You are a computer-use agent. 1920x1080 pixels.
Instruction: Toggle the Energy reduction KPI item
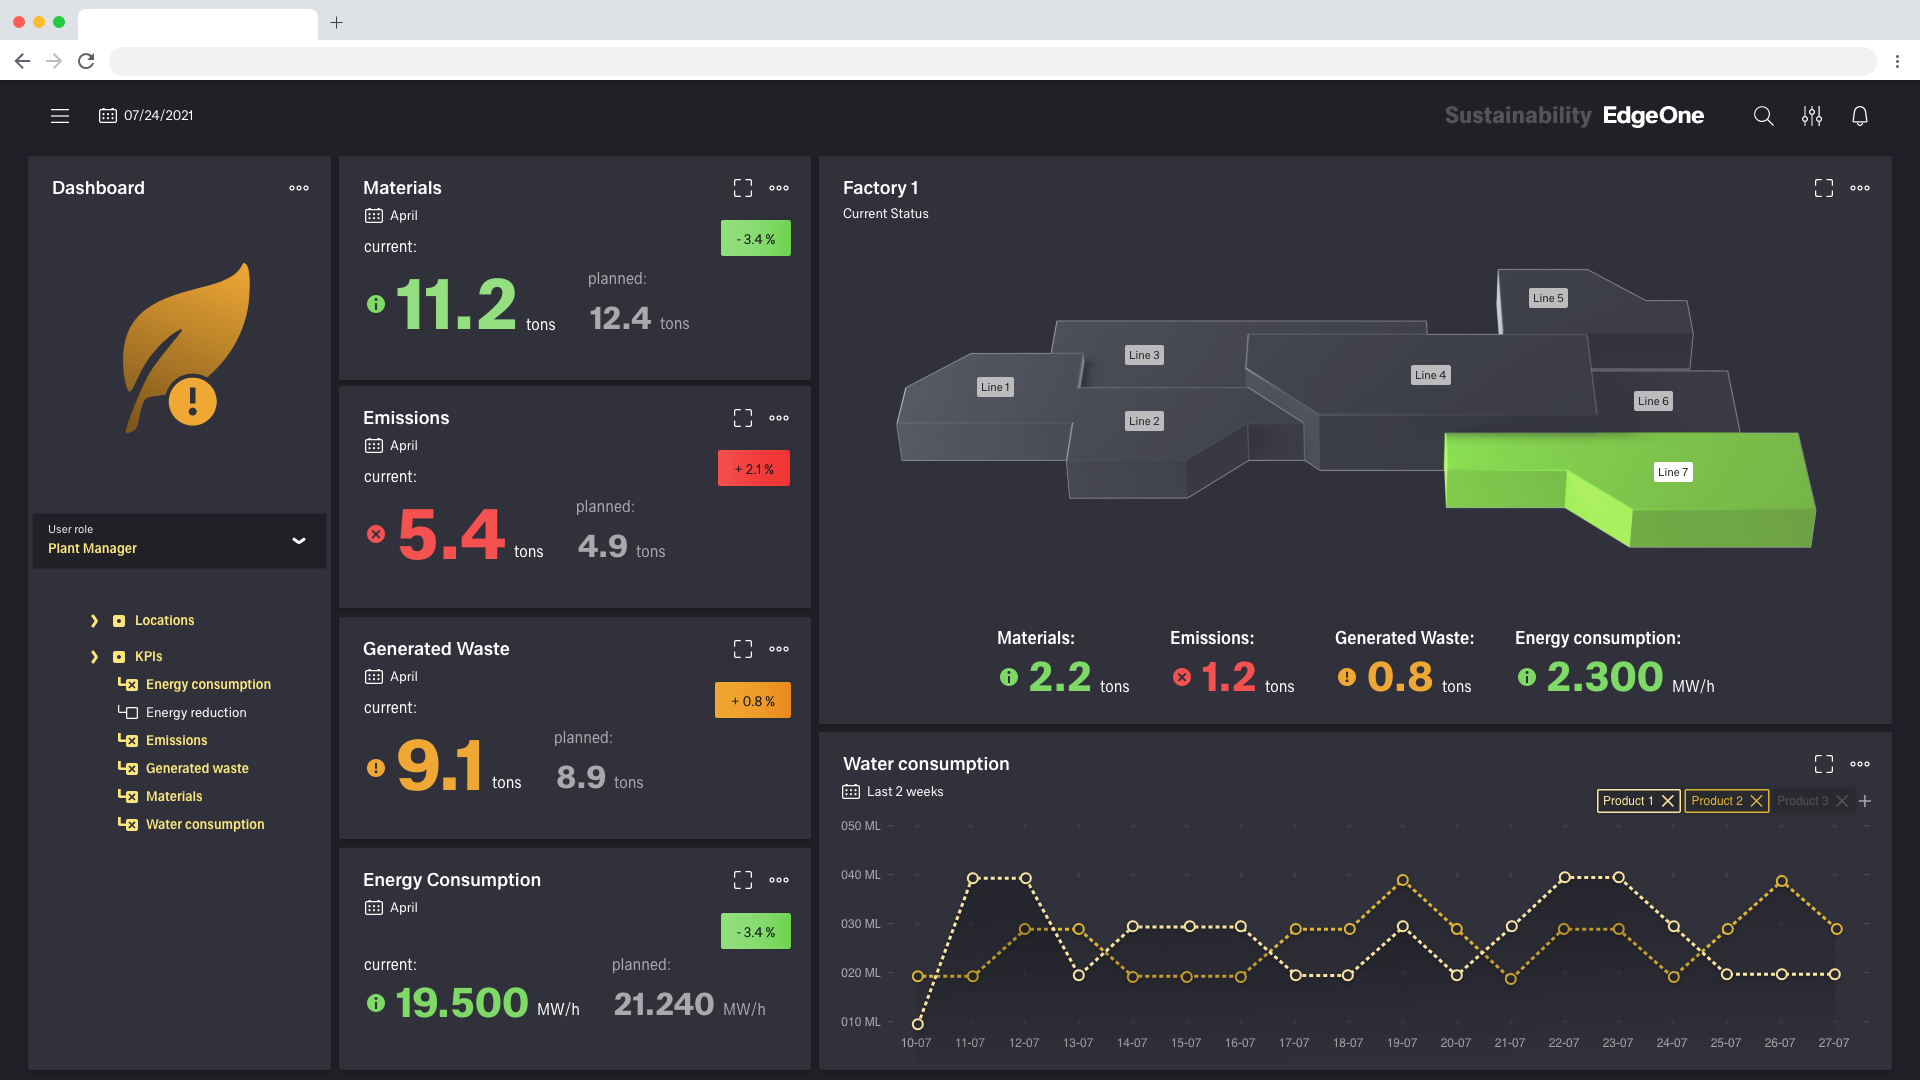195,712
